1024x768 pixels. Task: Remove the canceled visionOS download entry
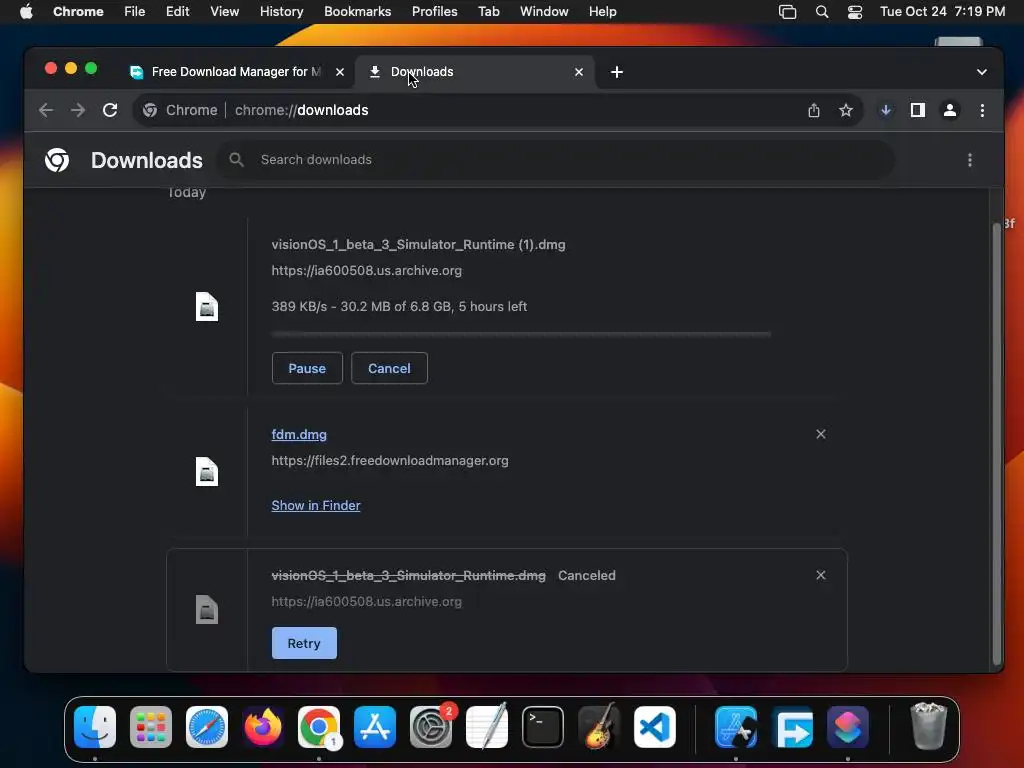click(821, 575)
